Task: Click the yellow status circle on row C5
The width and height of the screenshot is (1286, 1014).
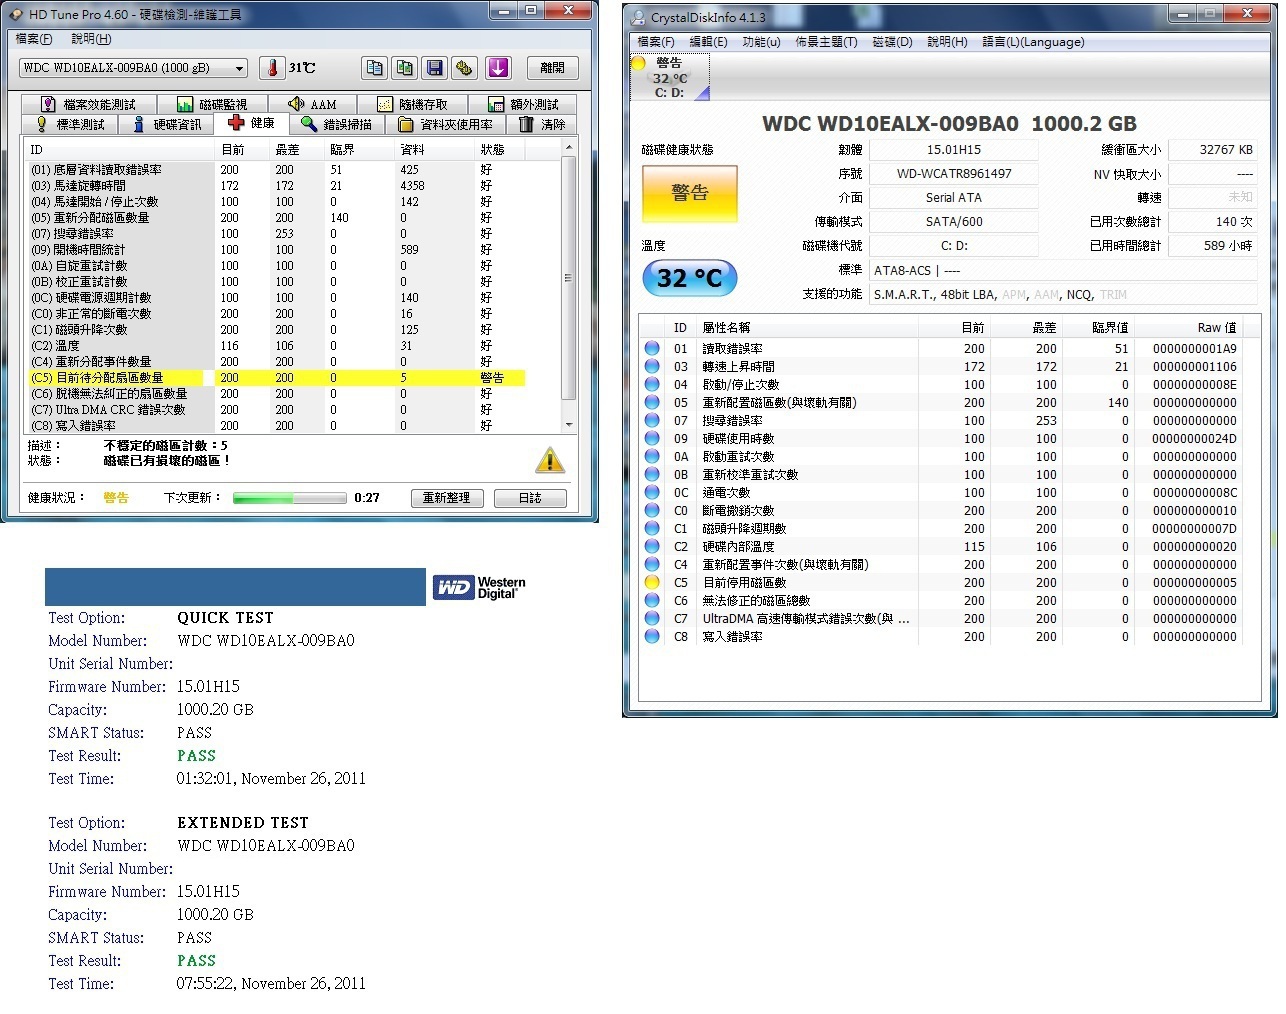Action: [x=652, y=582]
